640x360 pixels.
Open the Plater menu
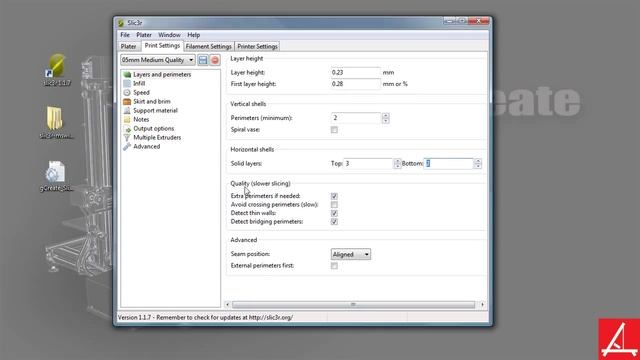pyautogui.click(x=144, y=35)
